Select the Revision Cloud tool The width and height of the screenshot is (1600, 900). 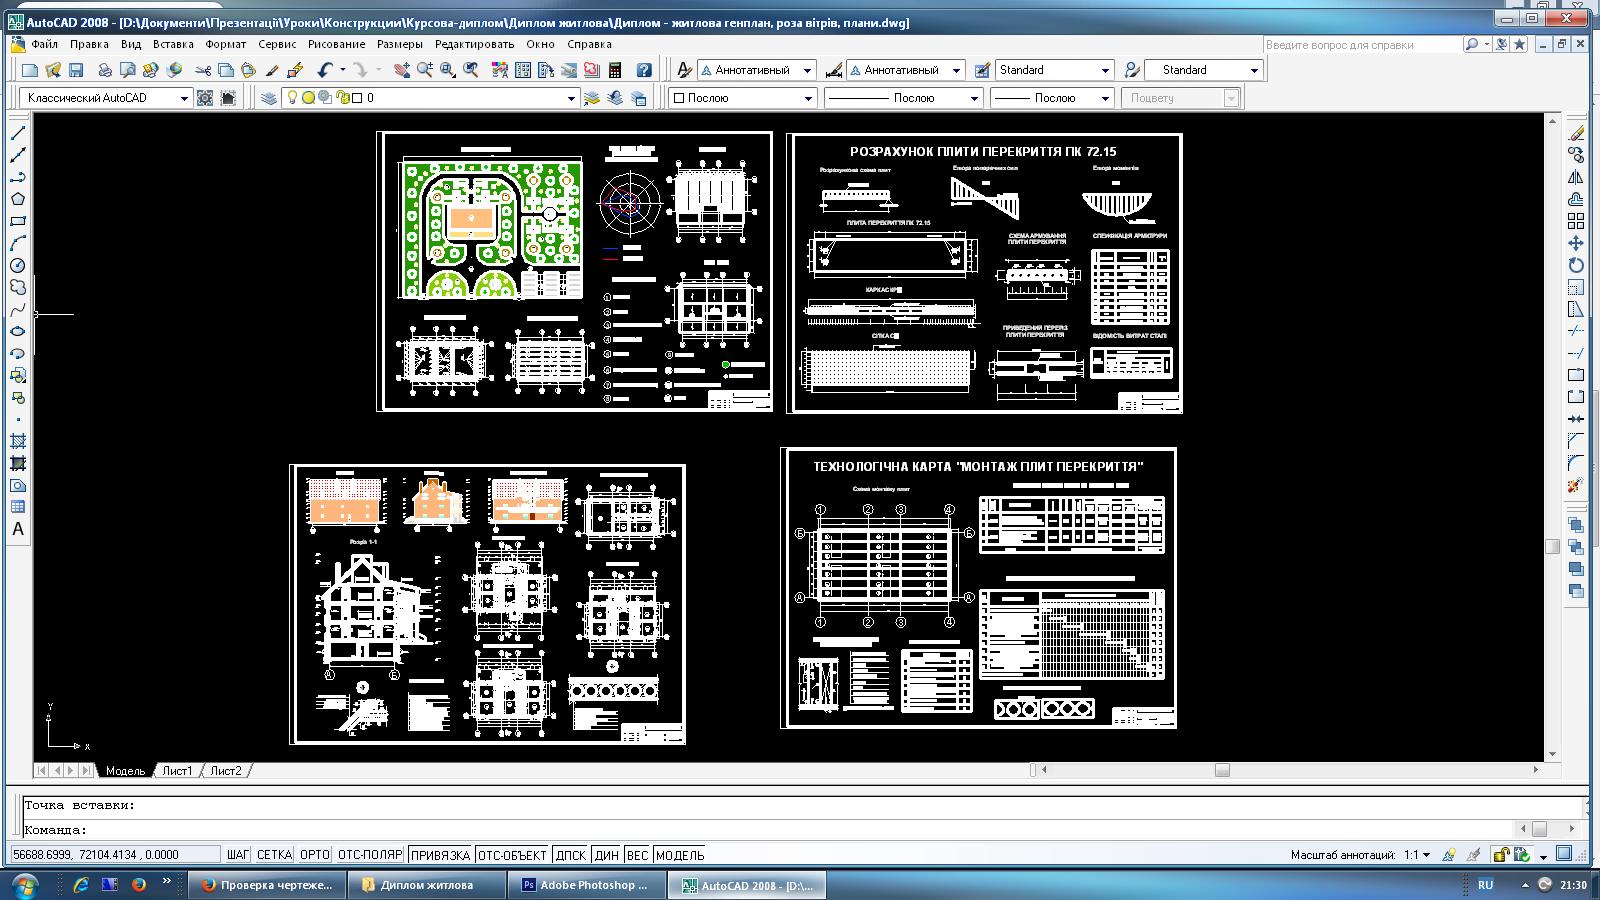click(18, 288)
